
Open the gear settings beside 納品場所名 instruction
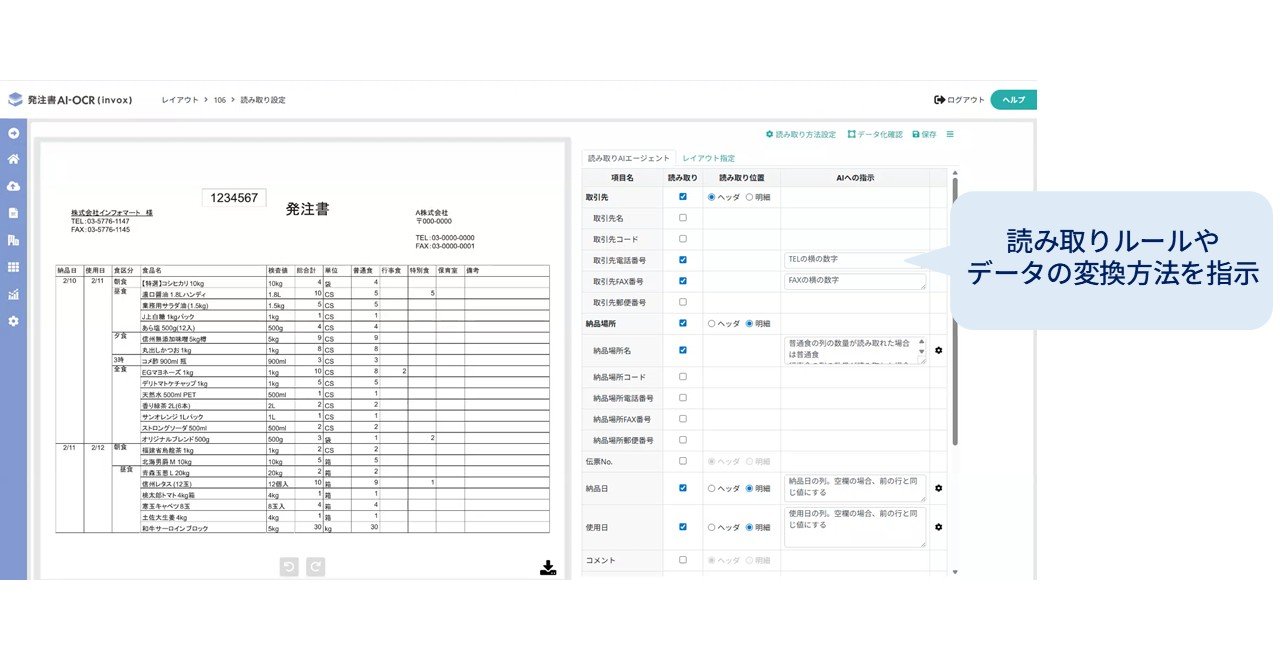point(938,350)
